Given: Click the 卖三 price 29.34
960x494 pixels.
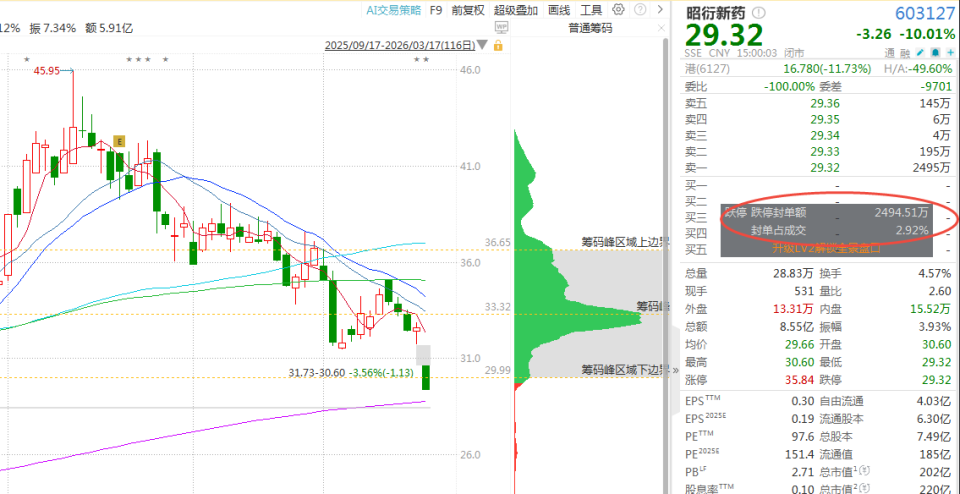Looking at the screenshot, I should 825,135.
